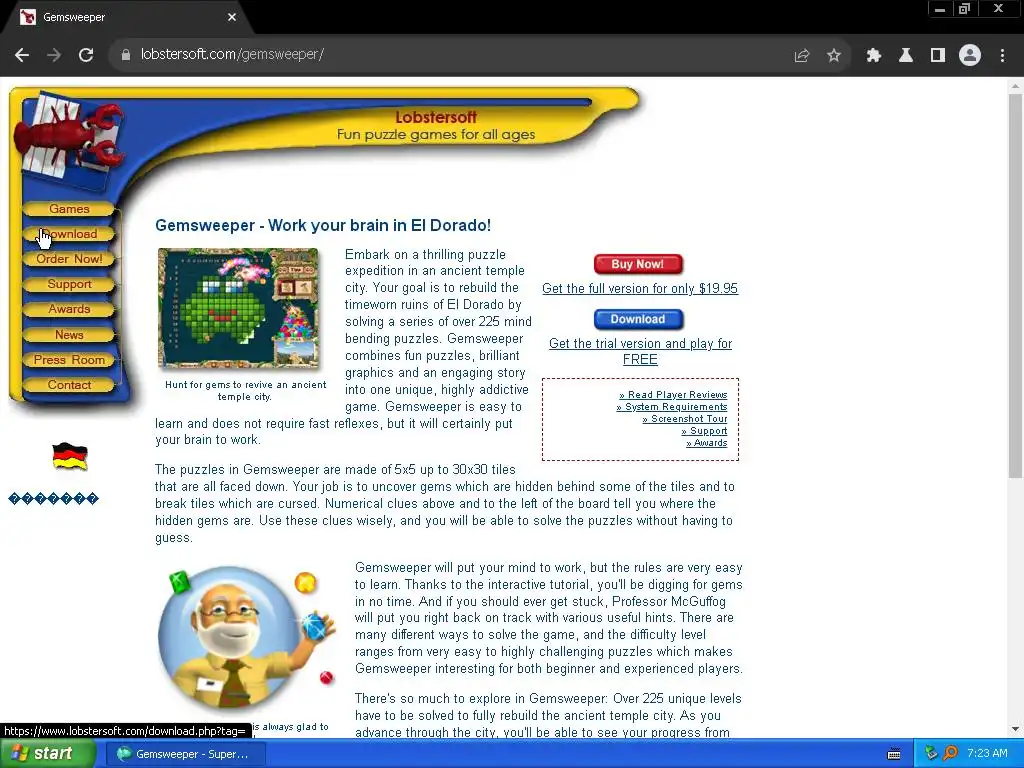This screenshot has height=768, width=1024.
Task: Click the Gemsweeper game screenshot thumbnail
Action: point(238,308)
